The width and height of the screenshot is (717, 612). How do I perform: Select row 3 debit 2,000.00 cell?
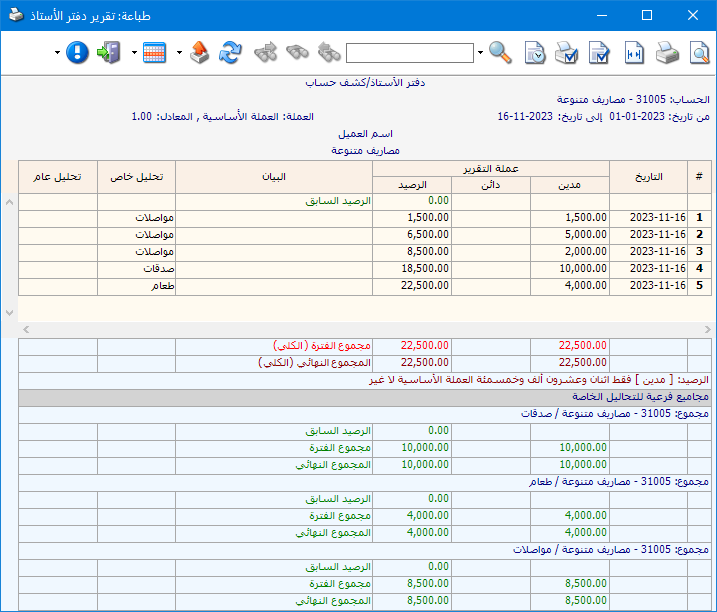click(x=570, y=252)
